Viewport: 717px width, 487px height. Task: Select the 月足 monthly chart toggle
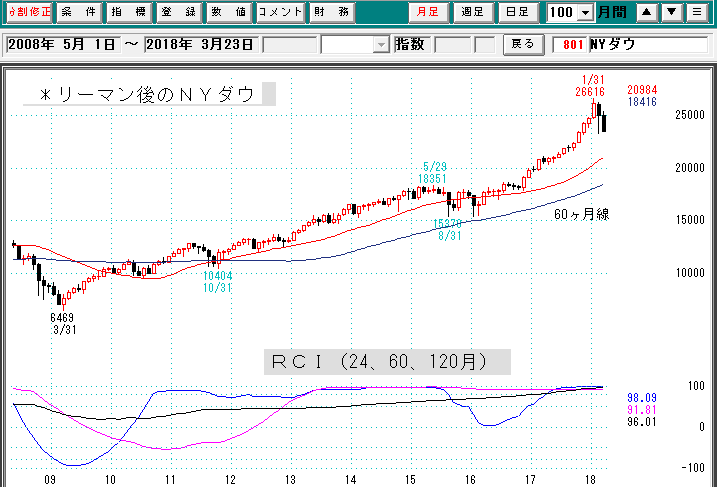428,13
